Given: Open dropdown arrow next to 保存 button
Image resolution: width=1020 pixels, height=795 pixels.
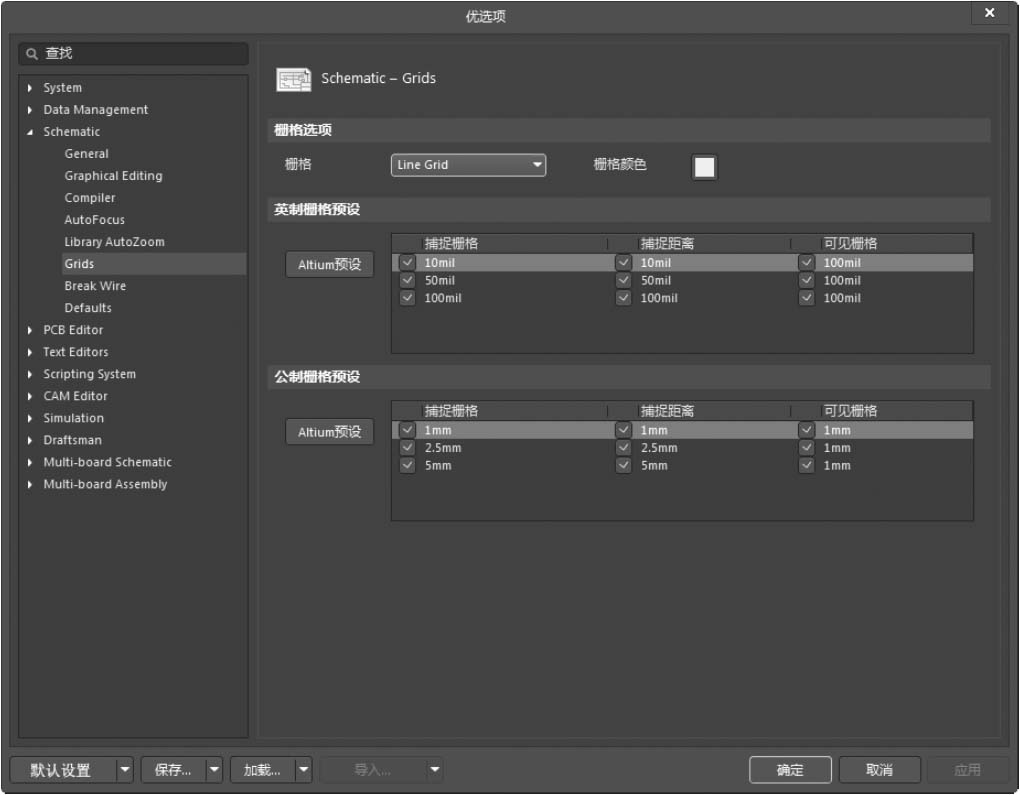Looking at the screenshot, I should 214,770.
